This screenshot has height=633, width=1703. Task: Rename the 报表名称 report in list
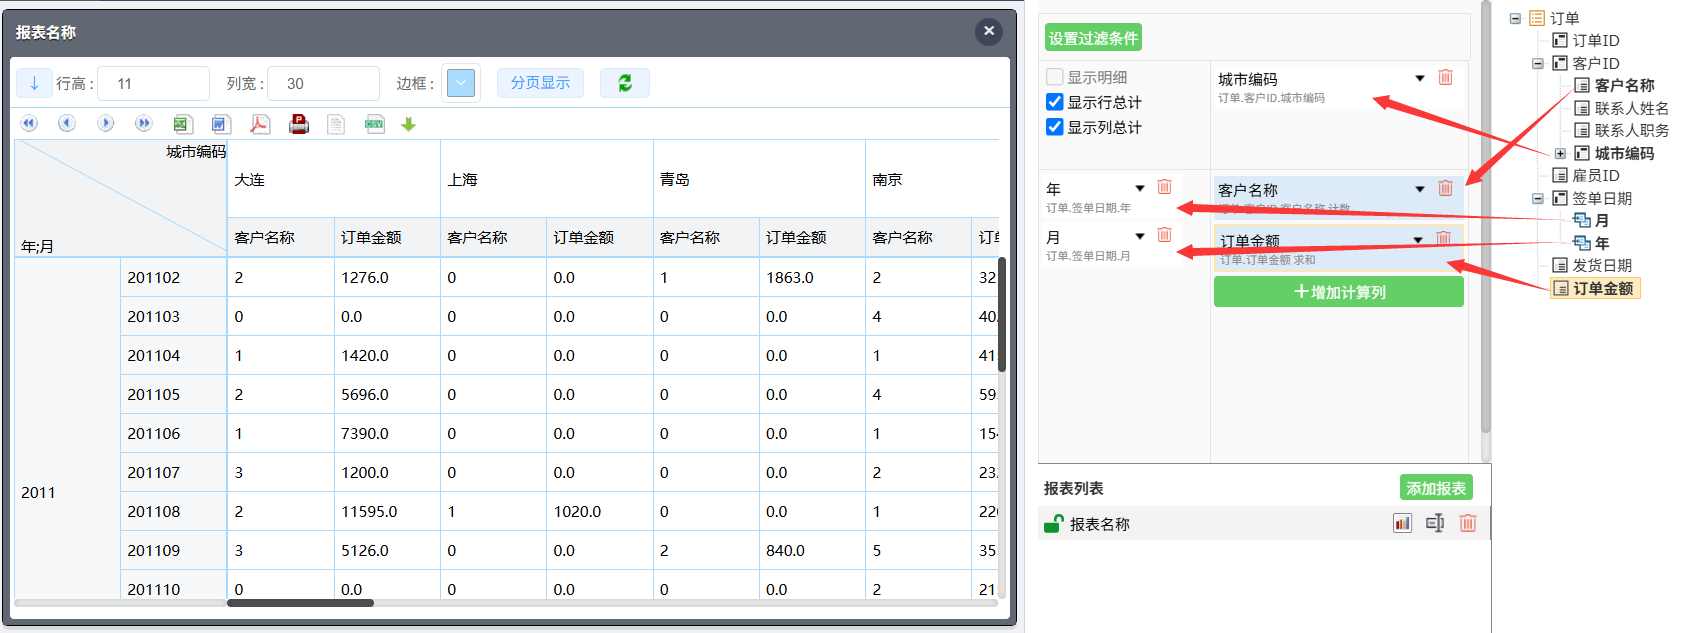click(1435, 523)
